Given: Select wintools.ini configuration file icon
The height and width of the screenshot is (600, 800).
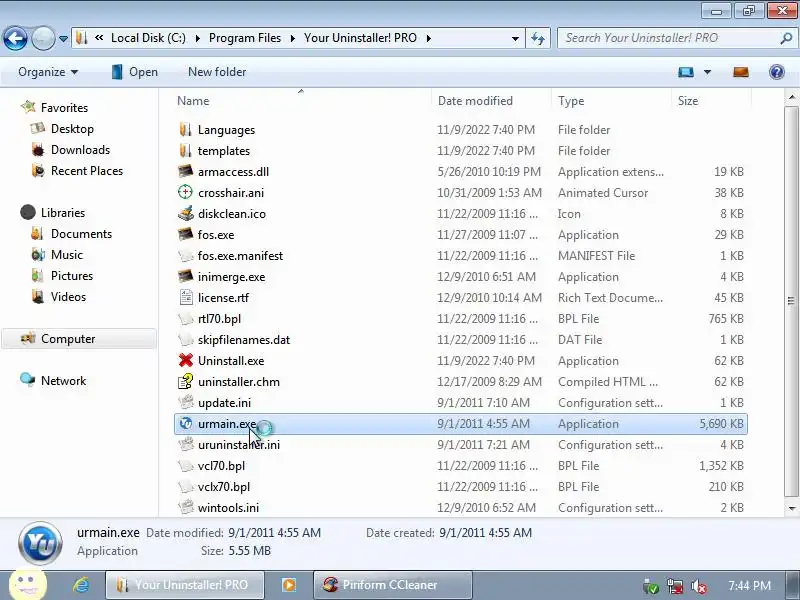Looking at the screenshot, I should tap(185, 508).
